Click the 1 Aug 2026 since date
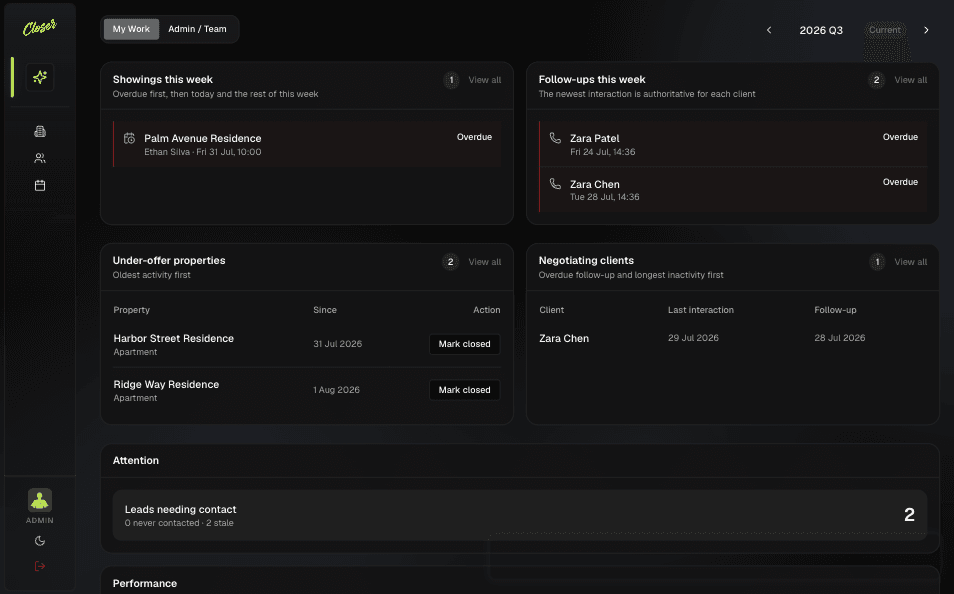 coord(336,390)
